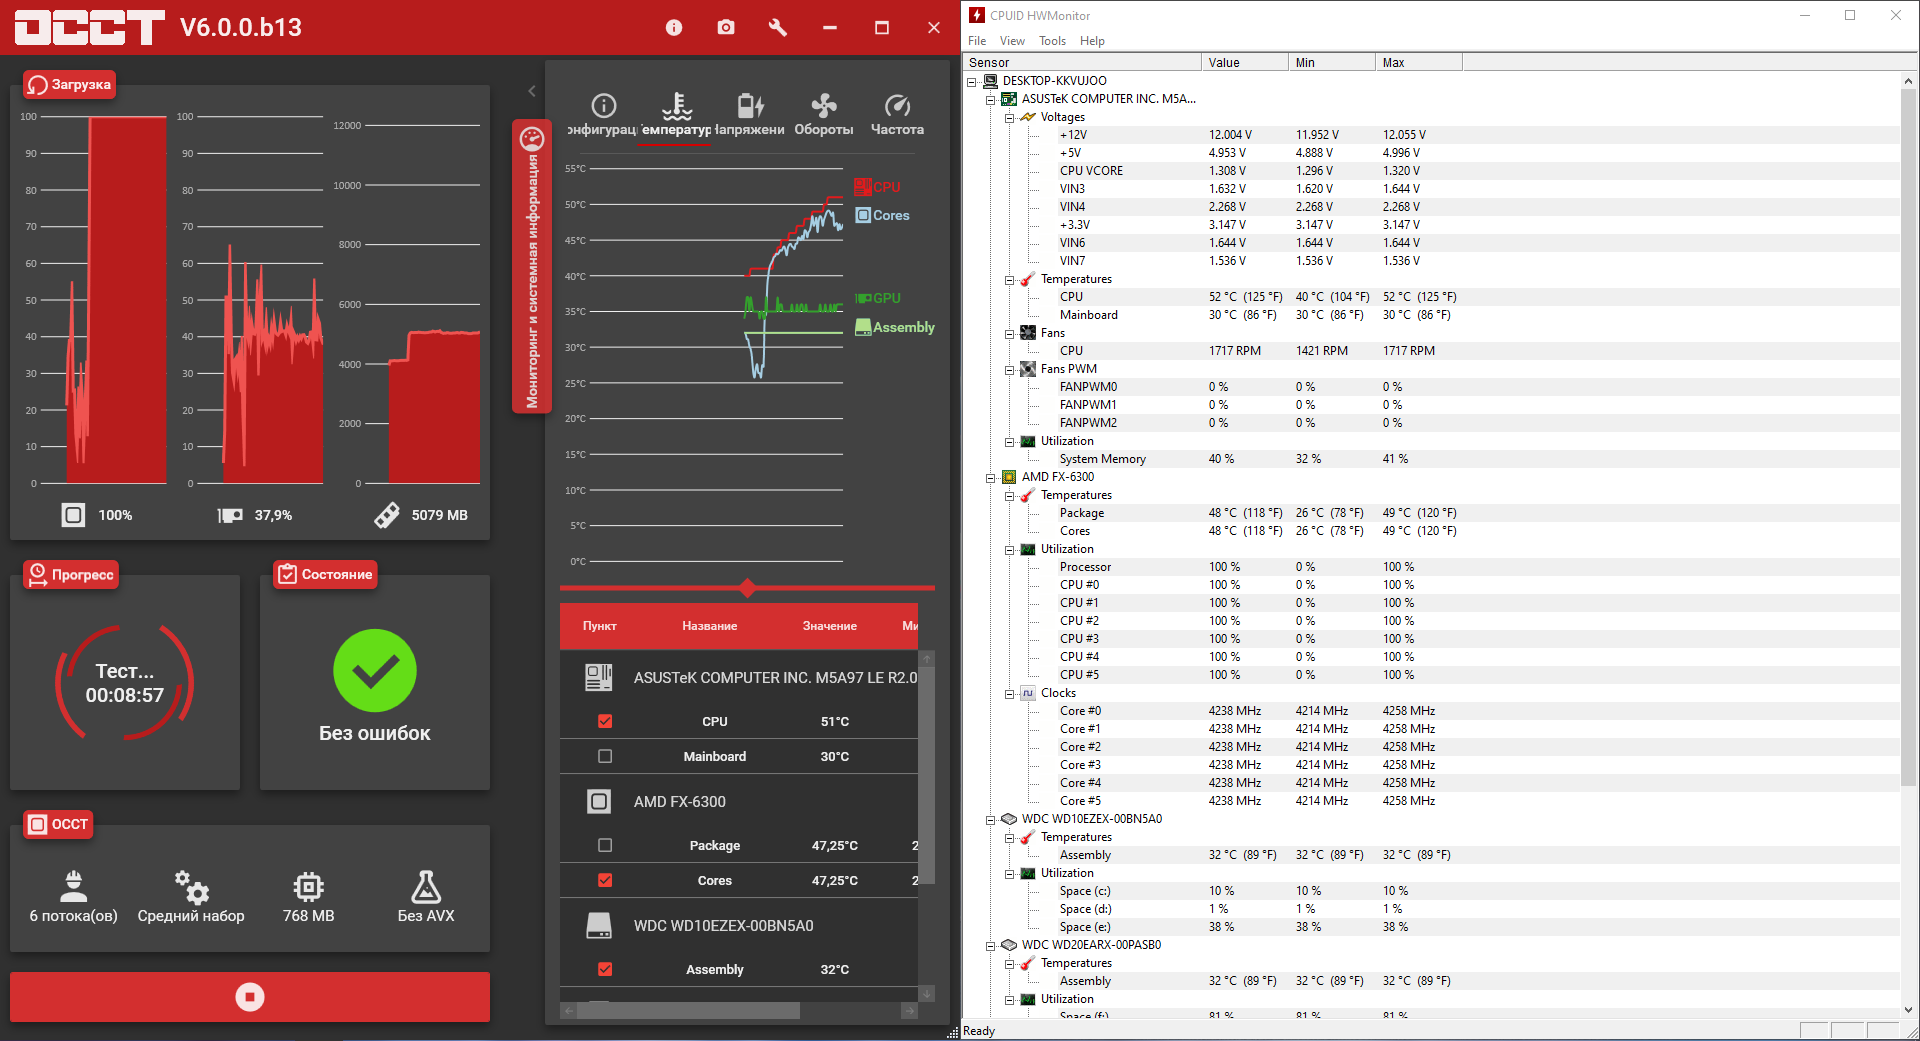Collapse the AMD FX-6300 node in HWMonitor
1920x1041 pixels.
[991, 478]
